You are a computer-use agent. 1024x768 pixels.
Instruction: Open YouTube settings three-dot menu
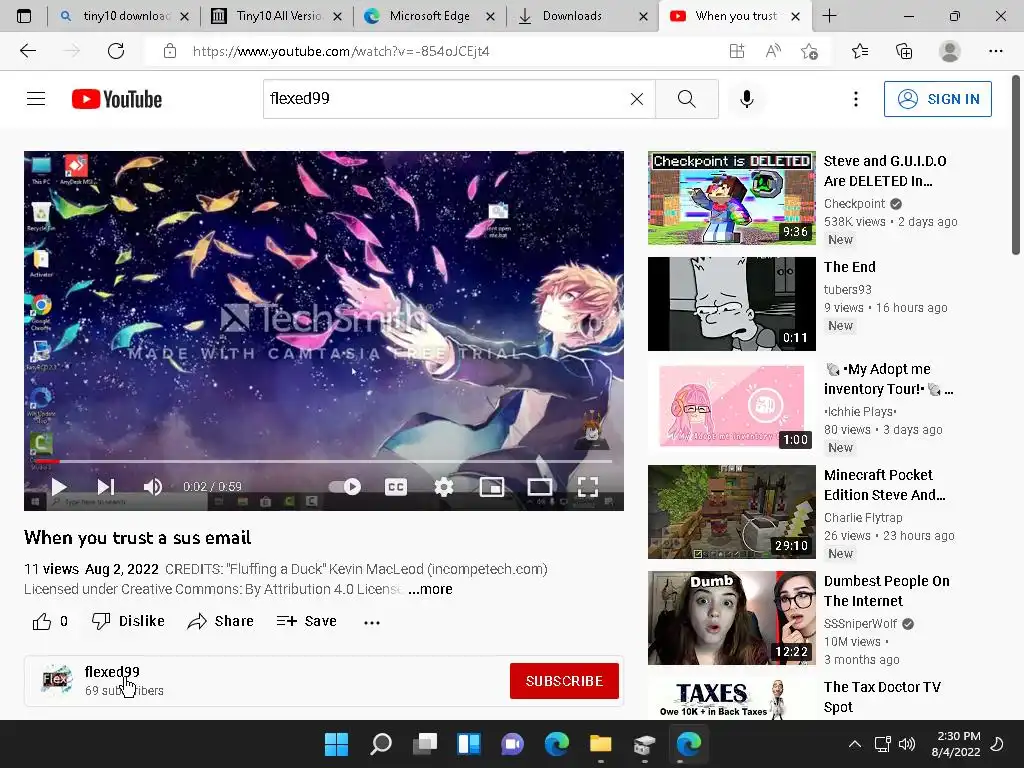click(x=856, y=99)
